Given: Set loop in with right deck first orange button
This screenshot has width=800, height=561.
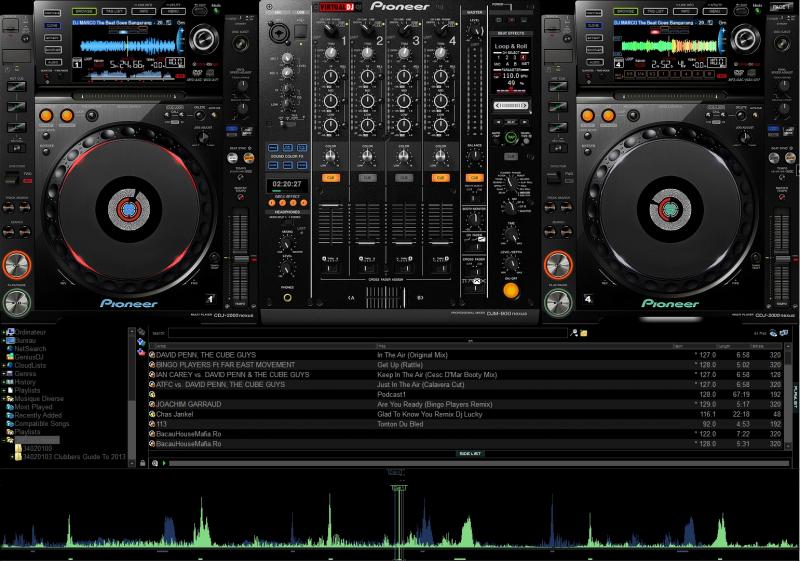Looking at the screenshot, I should [x=588, y=116].
